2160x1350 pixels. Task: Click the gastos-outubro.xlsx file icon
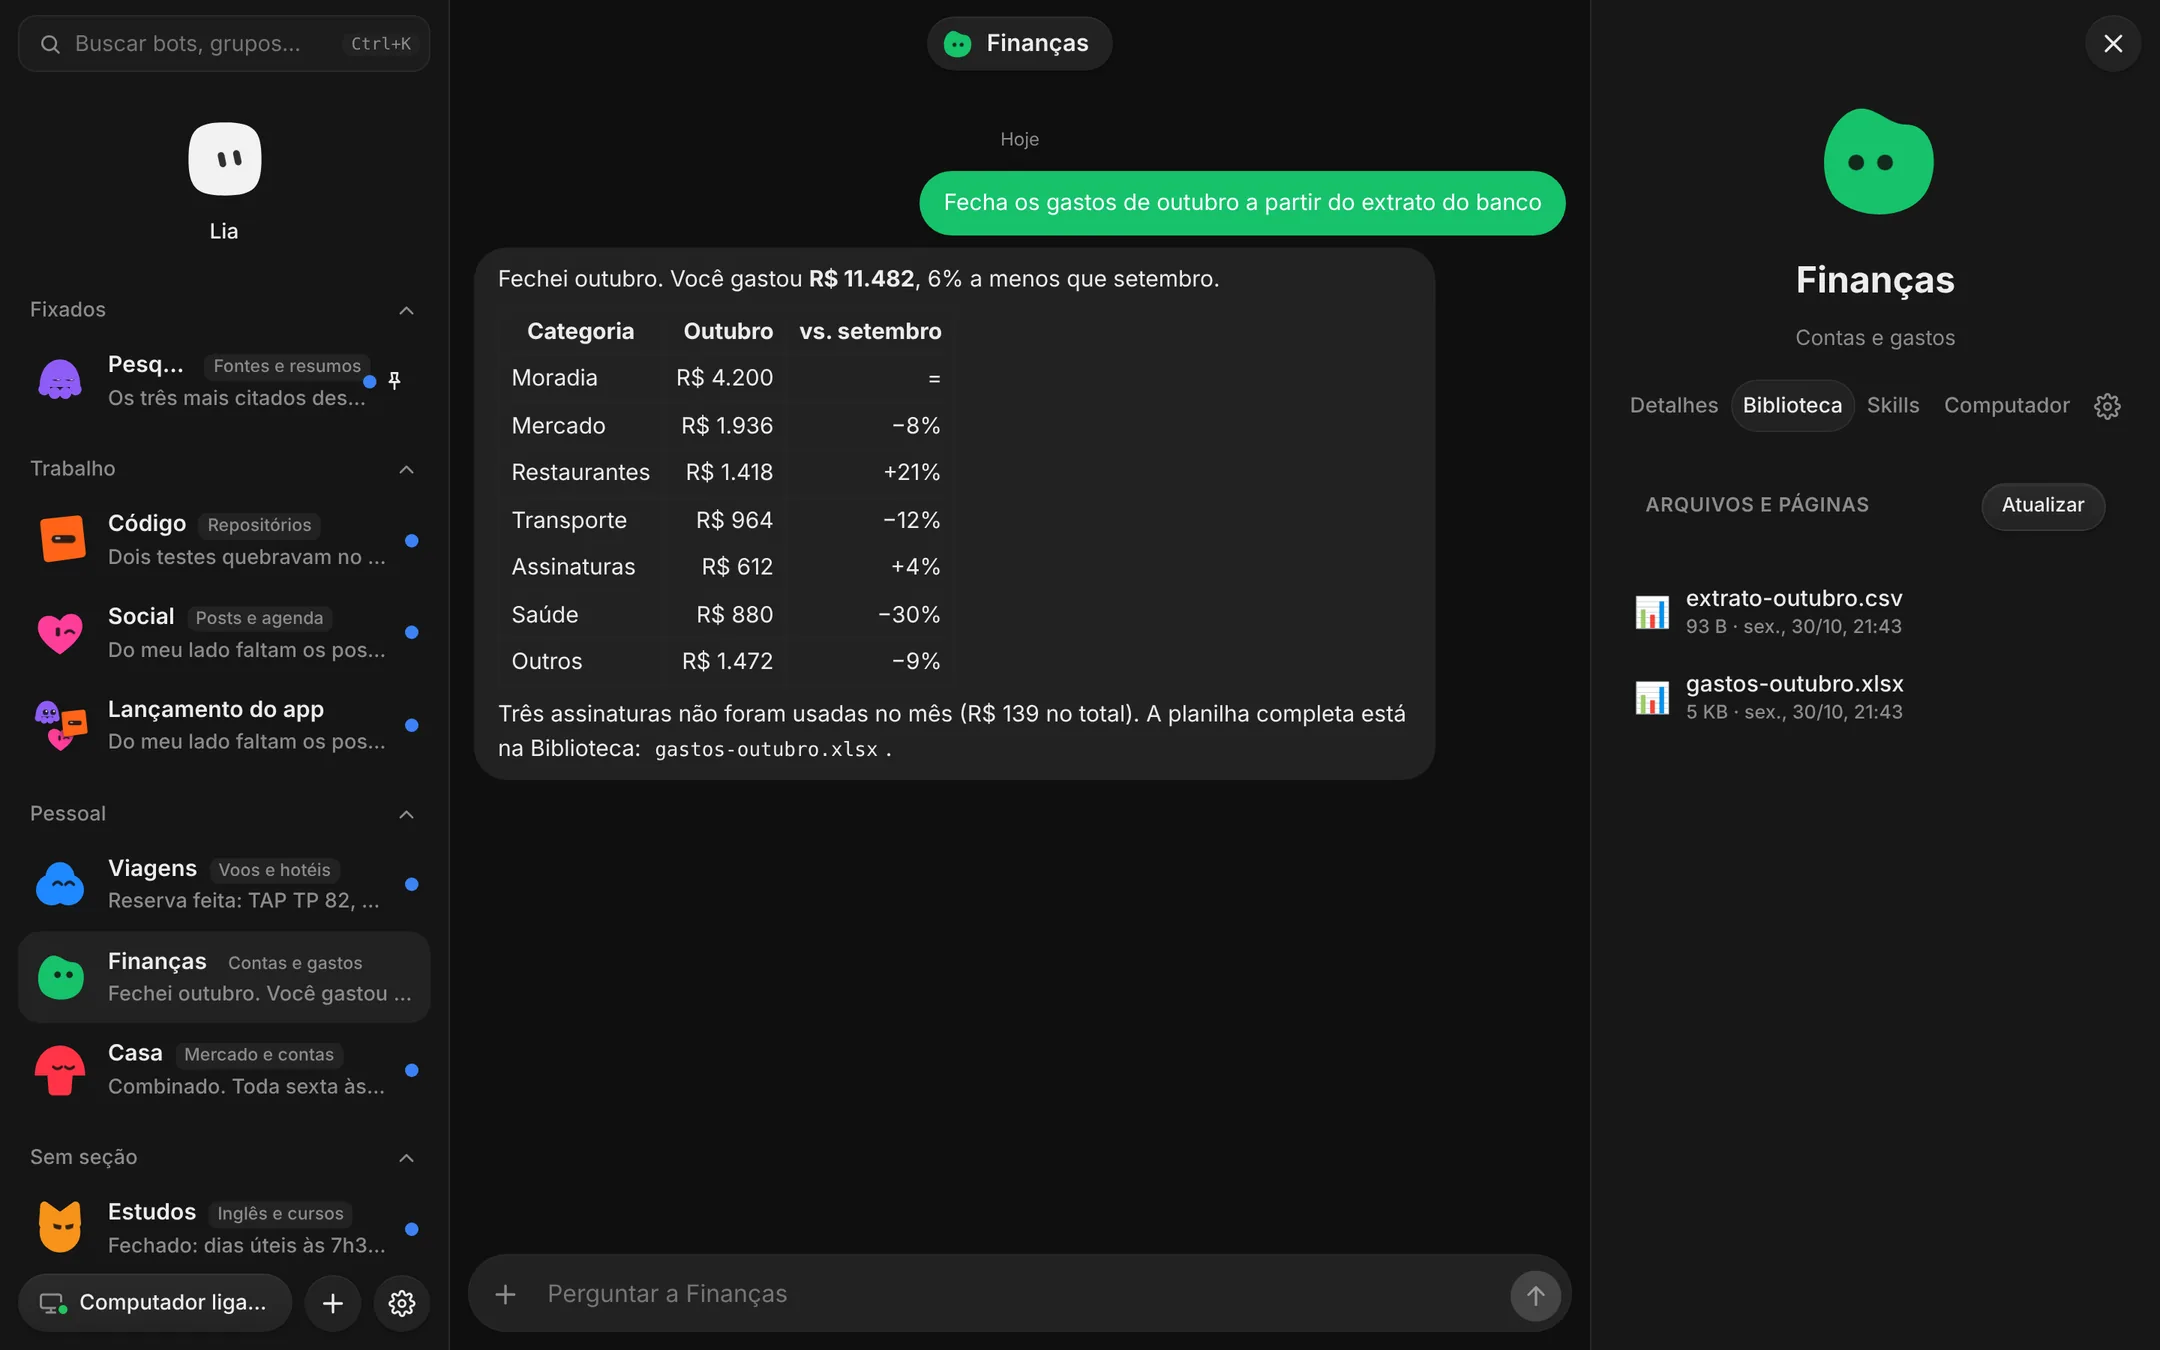pos(1652,698)
